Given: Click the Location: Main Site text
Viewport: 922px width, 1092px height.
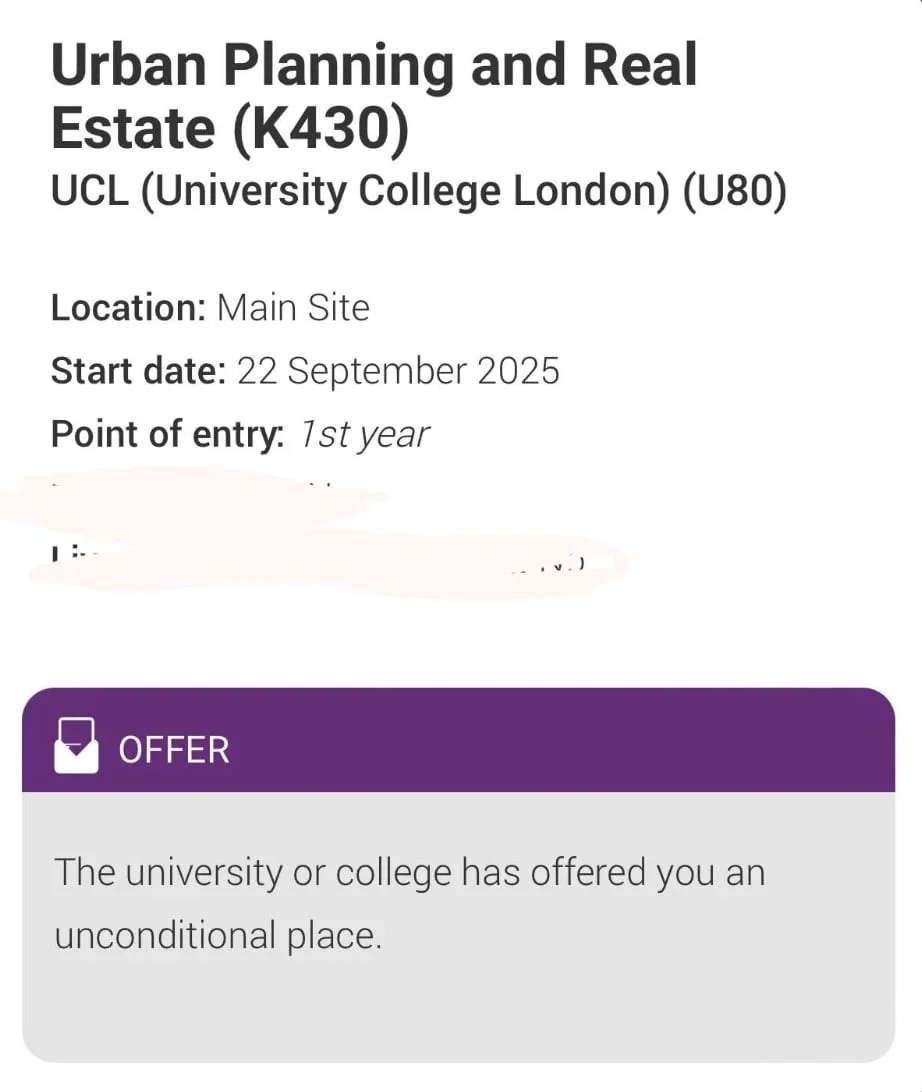Looking at the screenshot, I should (x=210, y=308).
